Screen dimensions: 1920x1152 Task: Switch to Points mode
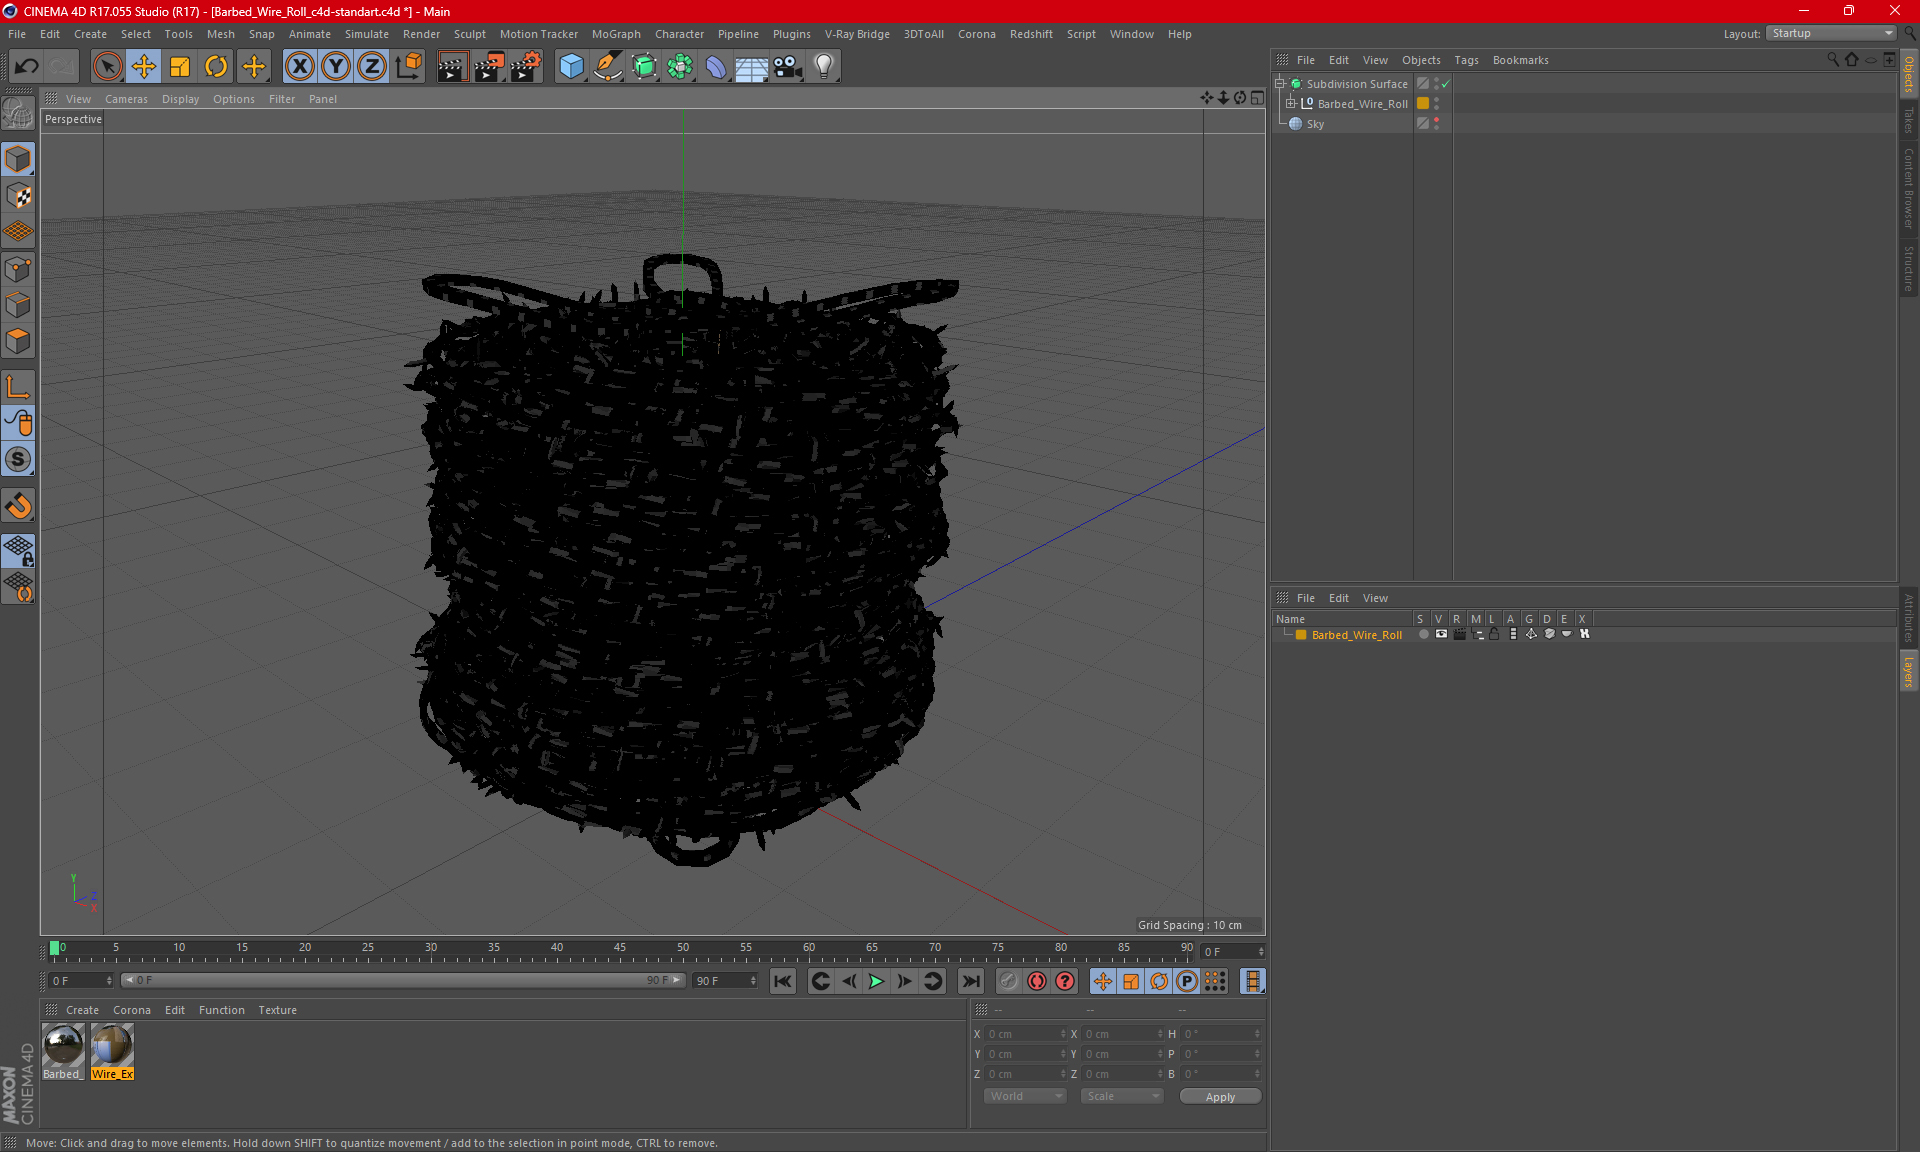coord(18,269)
